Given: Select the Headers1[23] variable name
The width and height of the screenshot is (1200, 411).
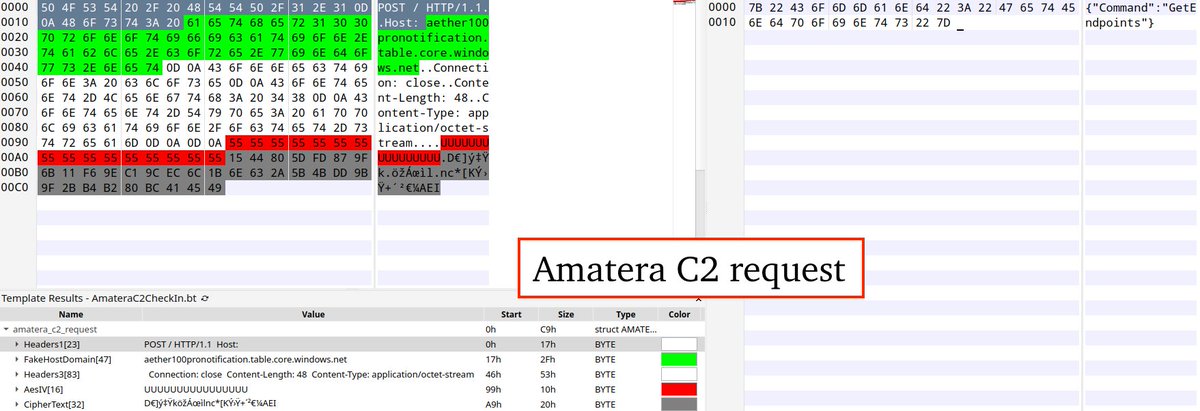Looking at the screenshot, I should 50,343.
